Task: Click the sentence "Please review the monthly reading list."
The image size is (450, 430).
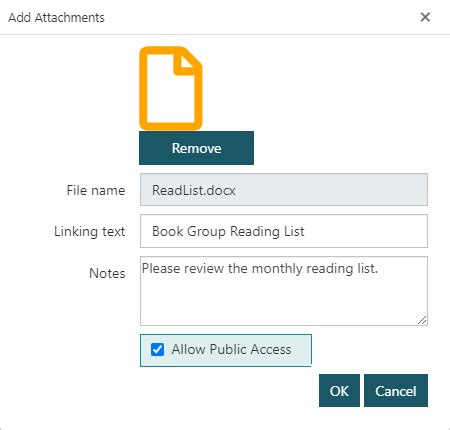Action: (x=260, y=268)
